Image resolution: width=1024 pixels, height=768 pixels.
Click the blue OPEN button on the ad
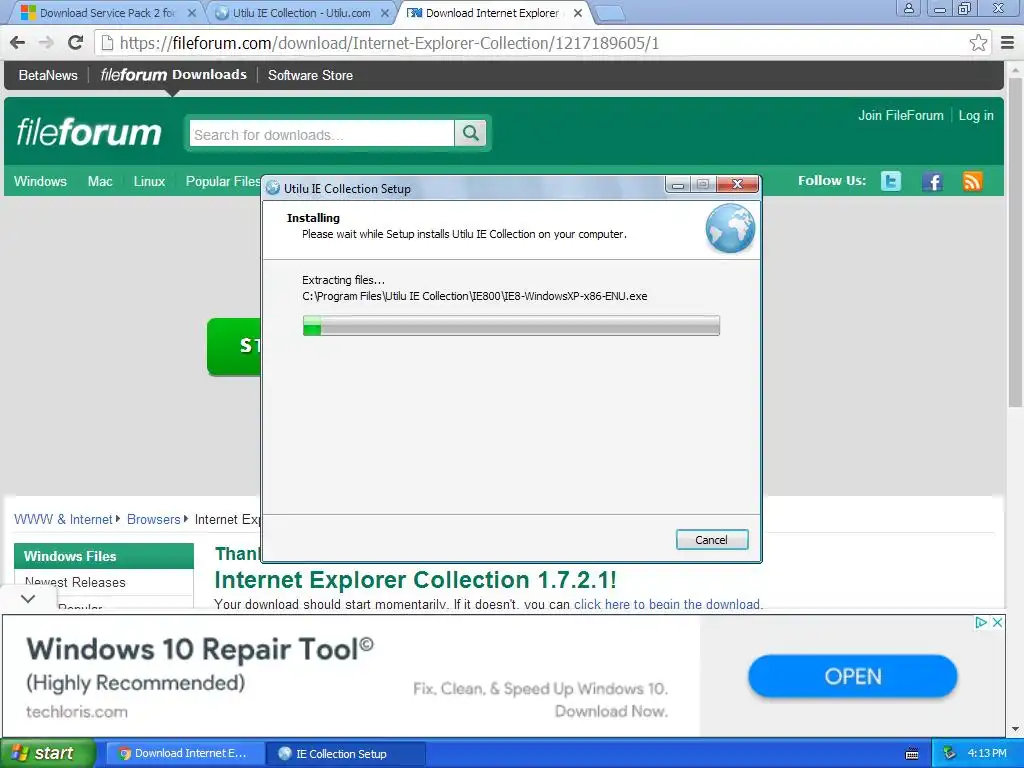(x=852, y=677)
